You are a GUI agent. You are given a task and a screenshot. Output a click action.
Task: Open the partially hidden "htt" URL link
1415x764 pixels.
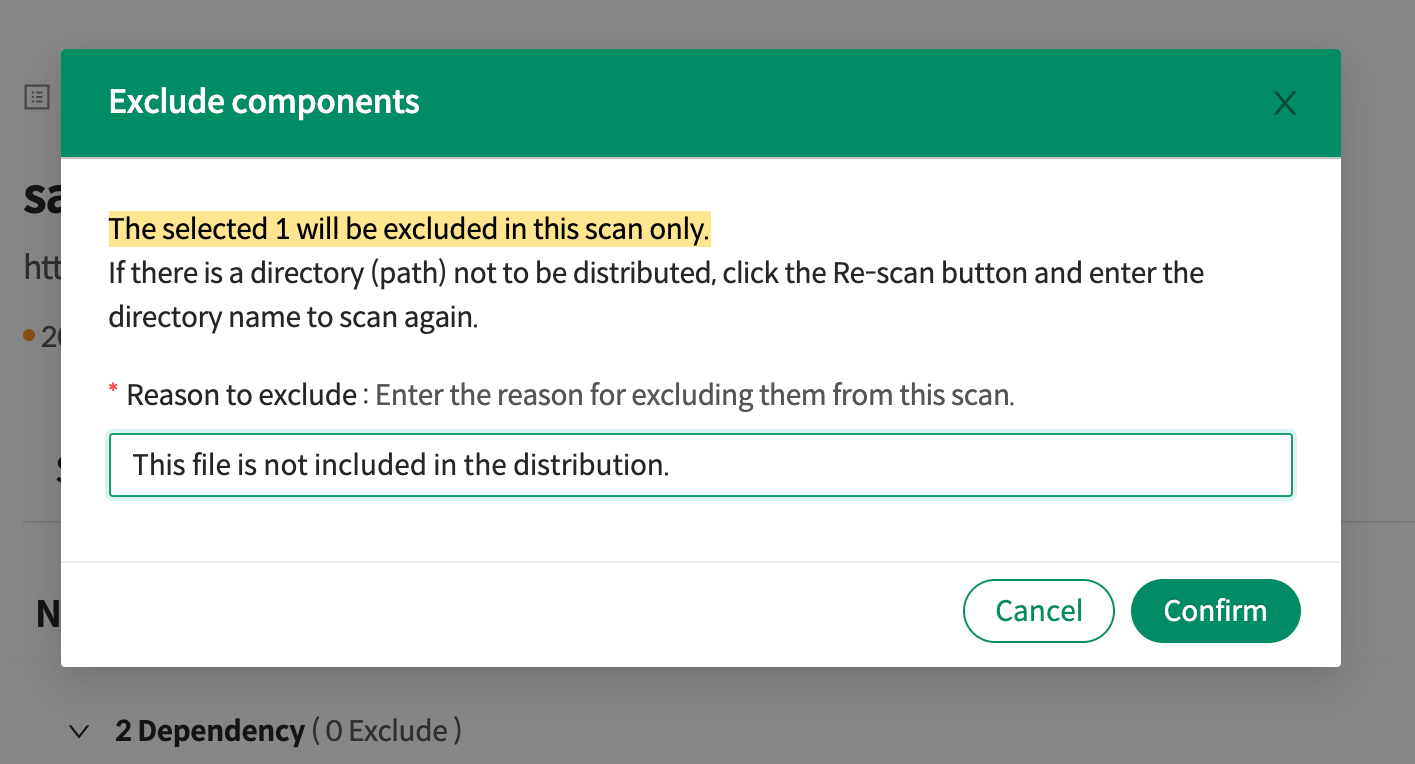pyautogui.click(x=41, y=268)
